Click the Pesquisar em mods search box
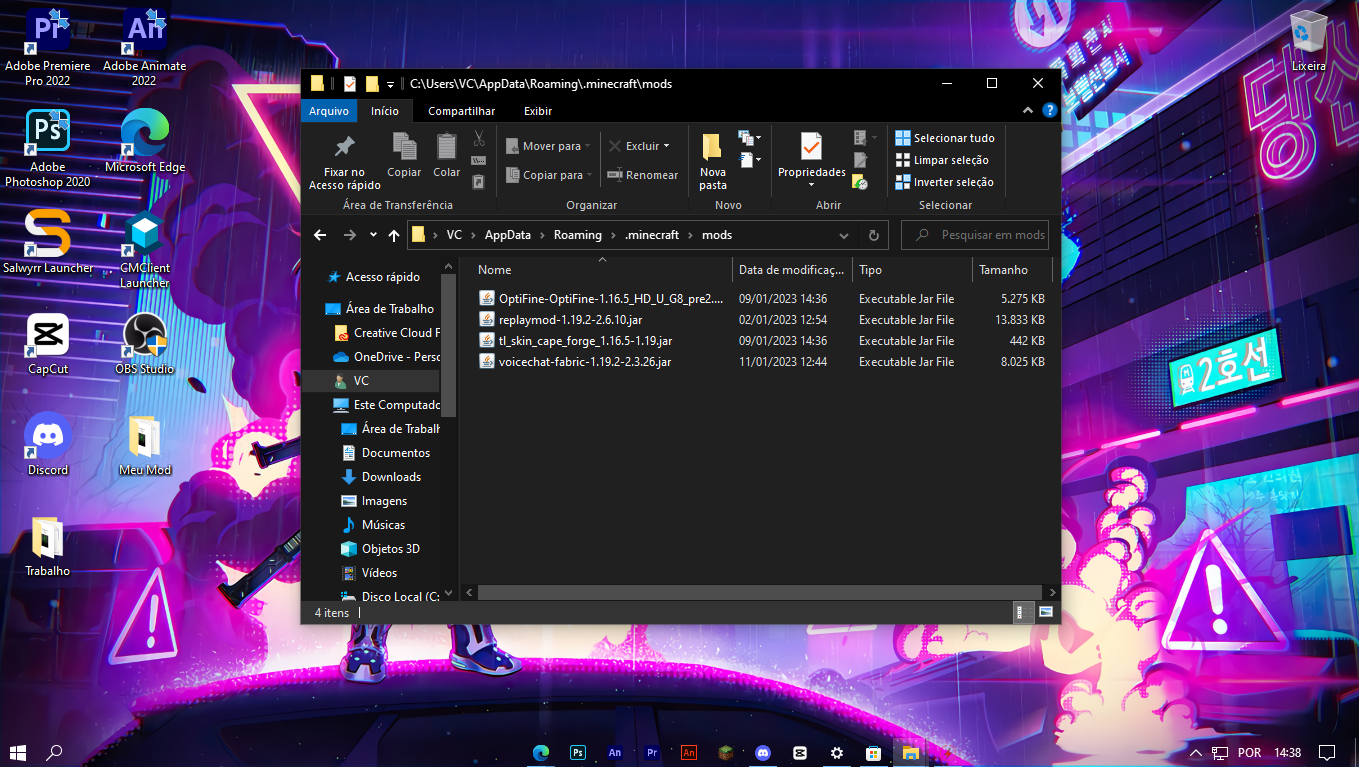 pos(975,235)
